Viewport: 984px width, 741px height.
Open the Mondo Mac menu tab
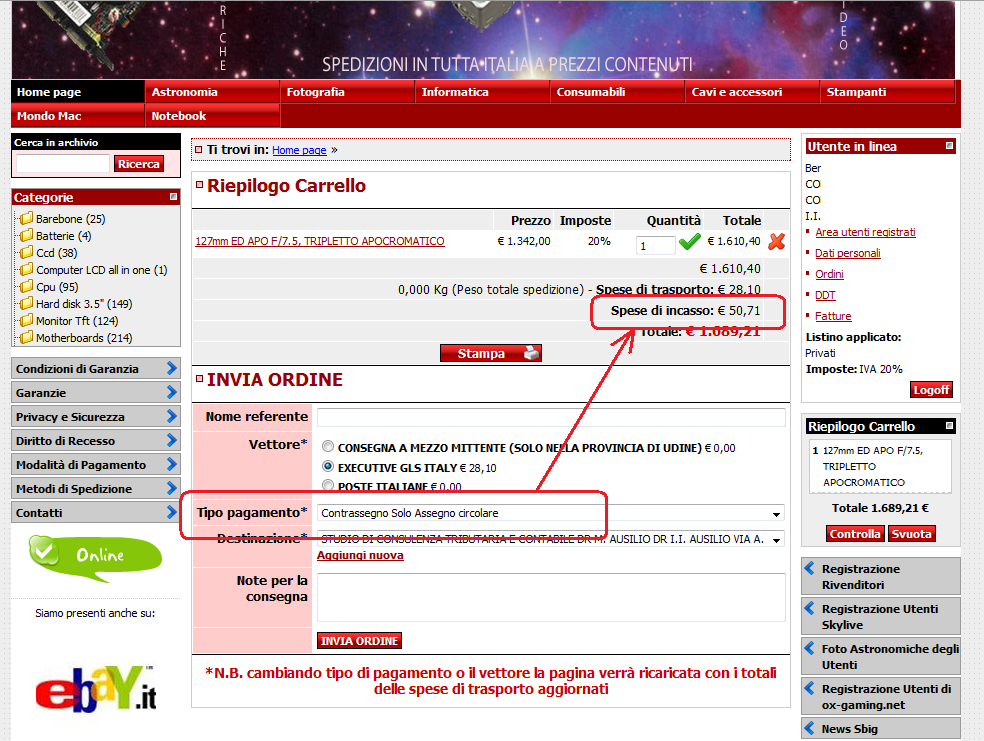point(77,115)
